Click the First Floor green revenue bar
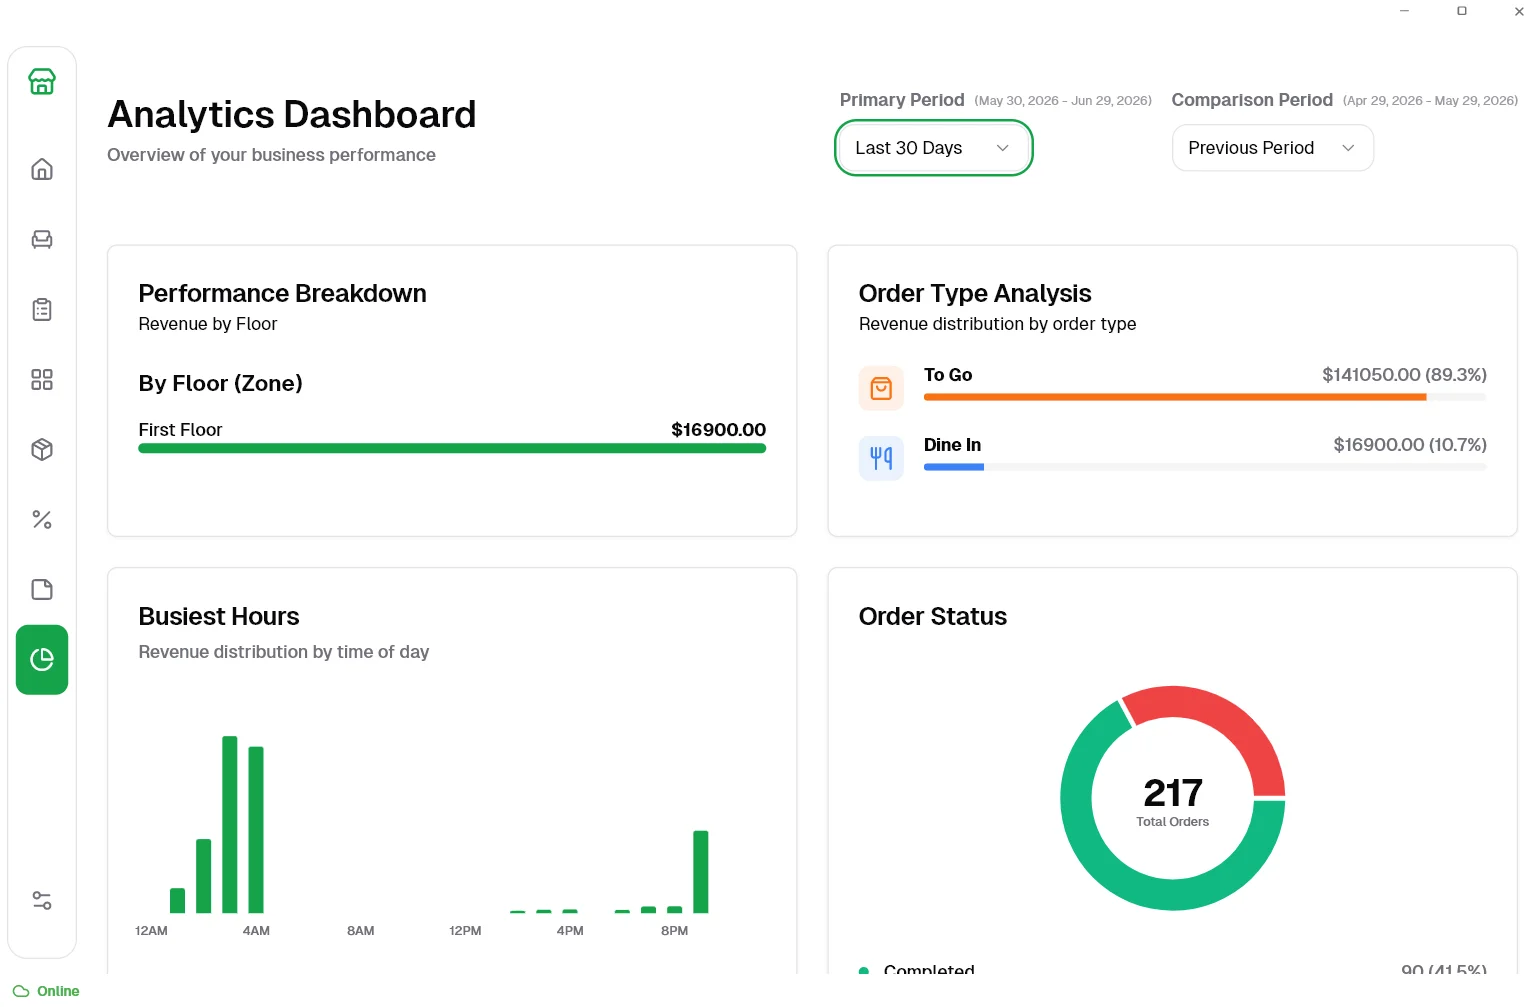This screenshot has width=1540, height=1007. 452,449
